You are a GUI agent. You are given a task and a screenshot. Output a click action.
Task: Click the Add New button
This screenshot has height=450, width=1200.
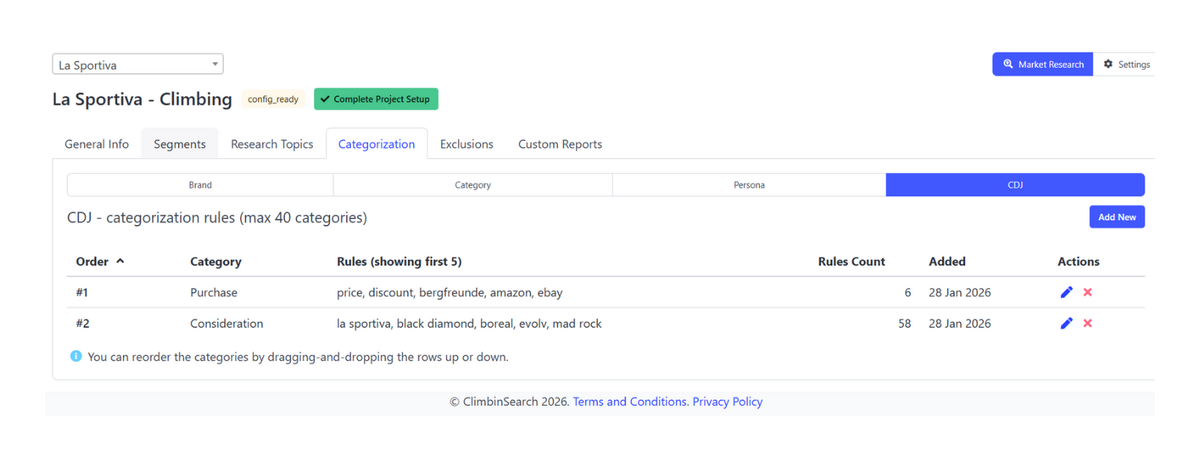click(x=1116, y=217)
